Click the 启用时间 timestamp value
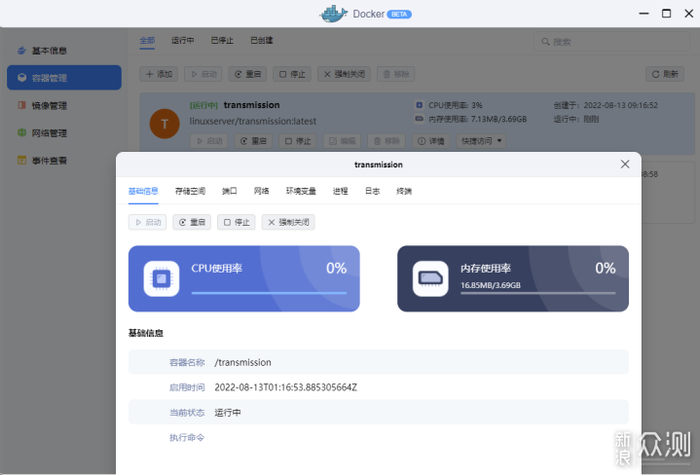Viewport: 700px width, 475px height. pyautogui.click(x=286, y=388)
